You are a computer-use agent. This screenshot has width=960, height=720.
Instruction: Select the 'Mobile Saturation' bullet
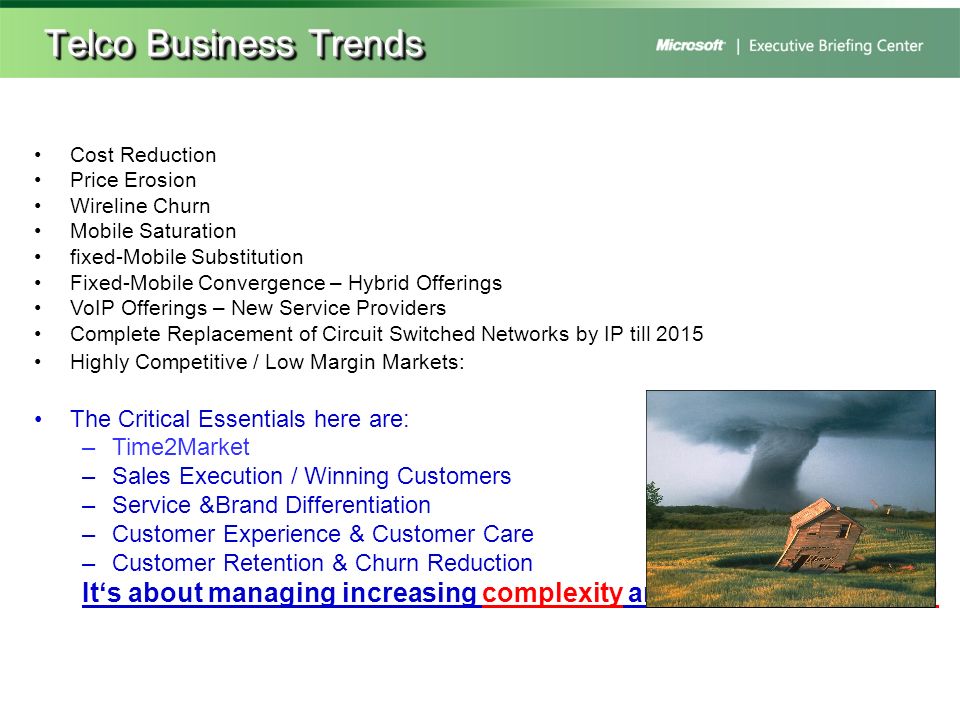pos(153,231)
